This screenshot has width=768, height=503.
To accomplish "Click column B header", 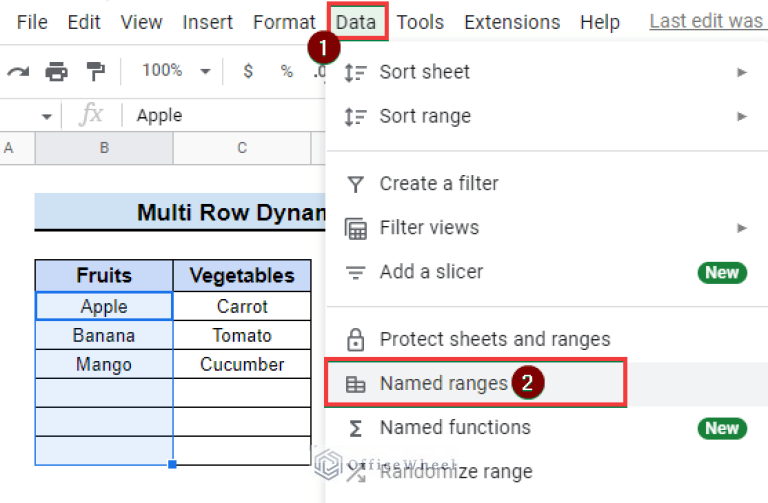I will [104, 148].
